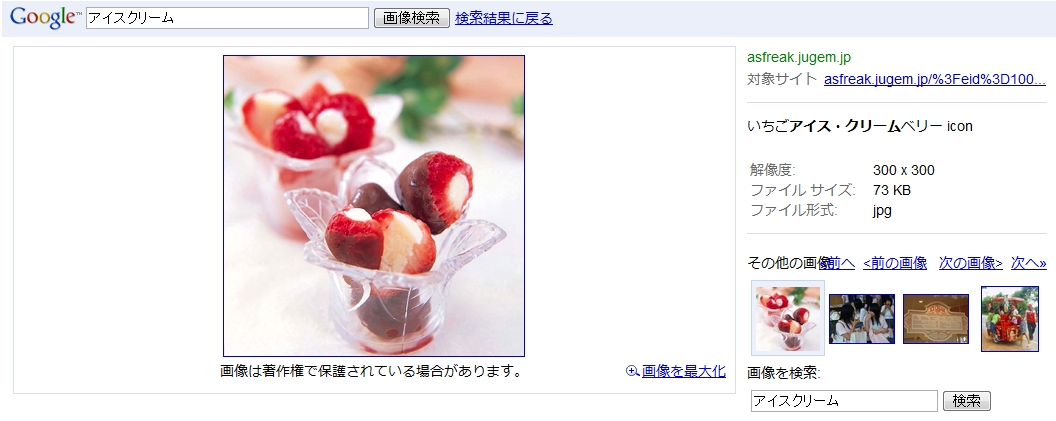This screenshot has width=1056, height=421.
Task: Click the lower 画像を検索 input field
Action: click(844, 401)
